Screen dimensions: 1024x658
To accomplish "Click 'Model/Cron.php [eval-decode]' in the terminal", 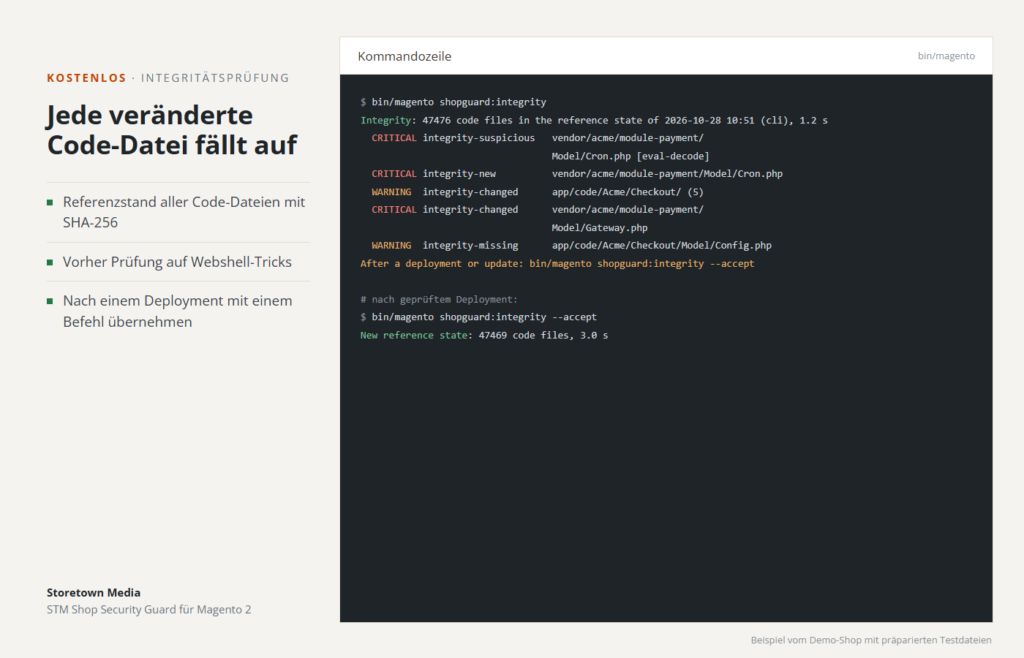I will point(630,156).
